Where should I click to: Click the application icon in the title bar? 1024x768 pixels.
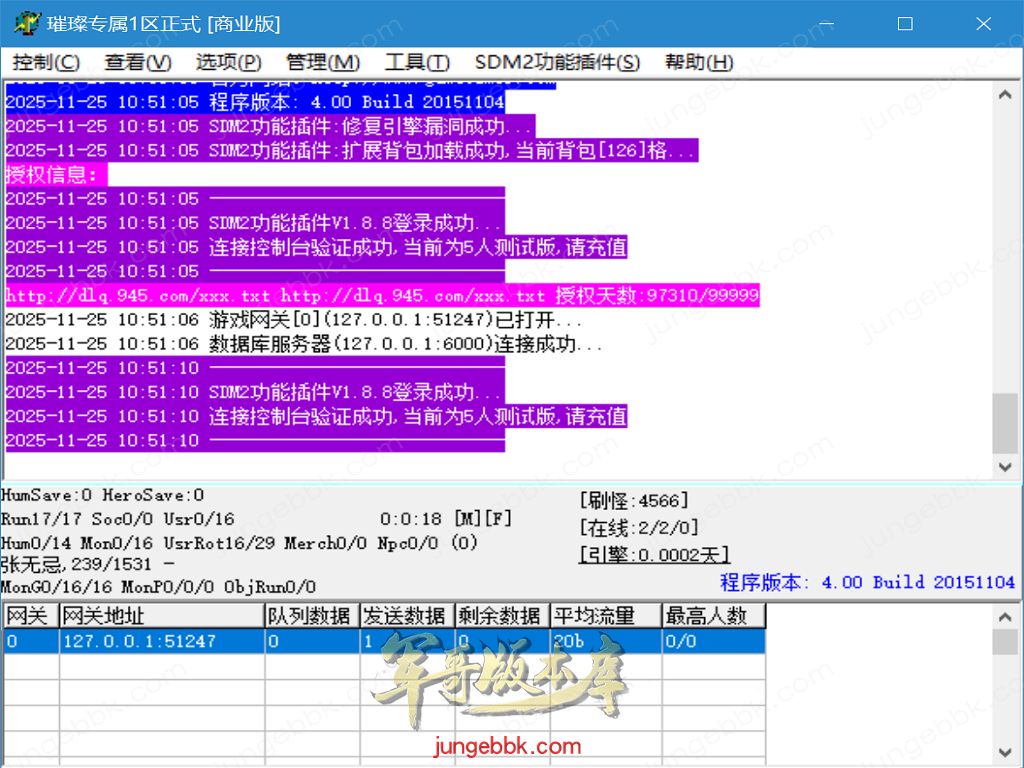pos(25,23)
